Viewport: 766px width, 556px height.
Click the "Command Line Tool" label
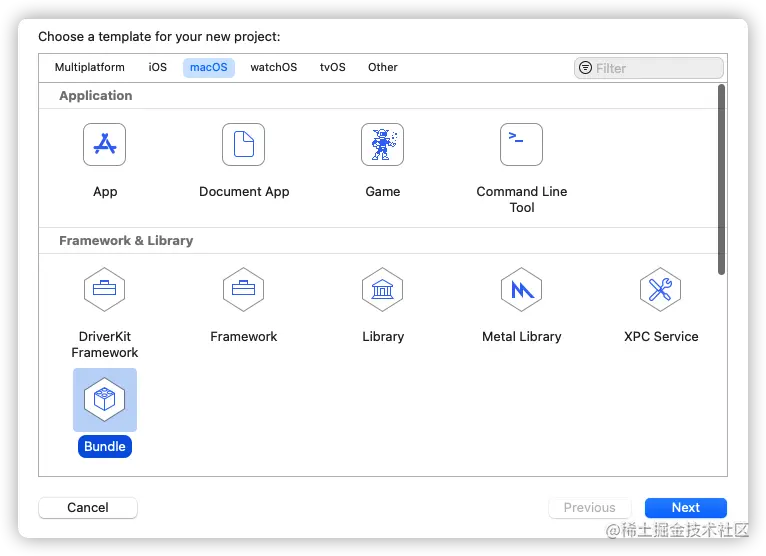(x=522, y=199)
